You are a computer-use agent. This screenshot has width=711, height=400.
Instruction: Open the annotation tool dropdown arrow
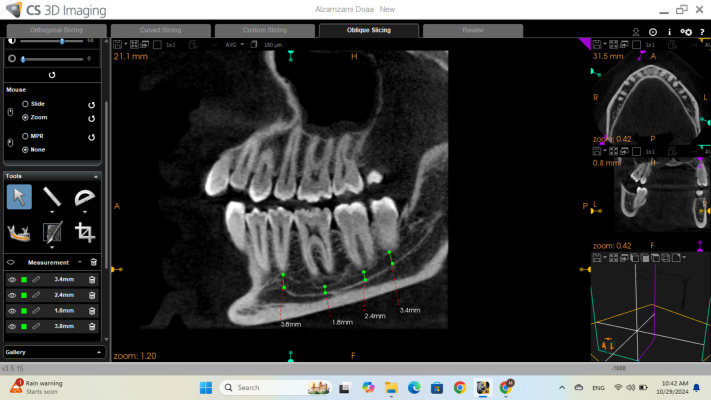point(52,247)
